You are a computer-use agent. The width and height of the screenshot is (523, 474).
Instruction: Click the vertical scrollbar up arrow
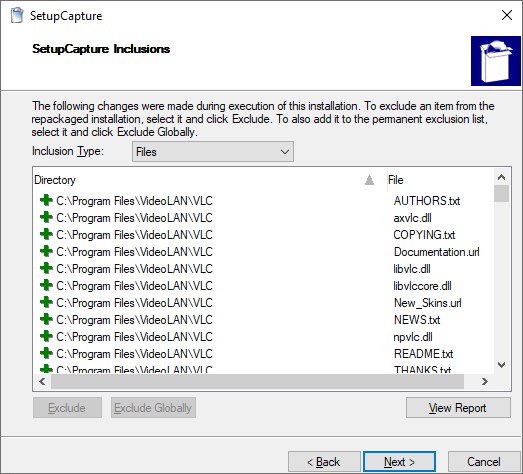pos(502,177)
